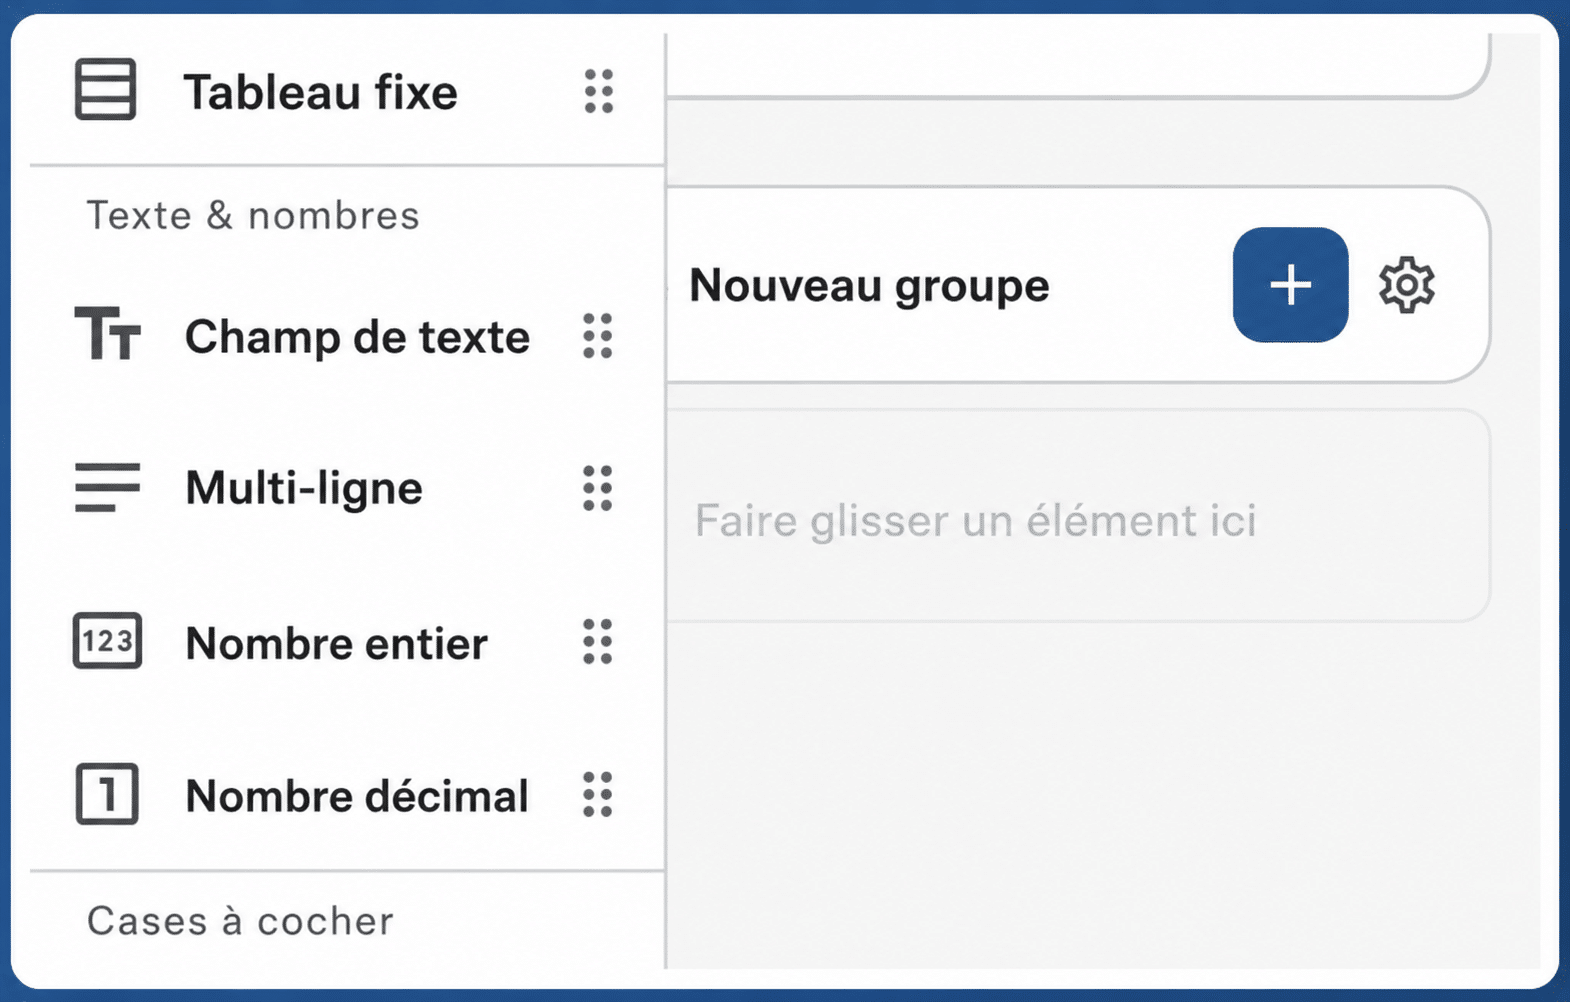The image size is (1570, 1002).
Task: Click the Multi-ligne lines icon
Action: coord(107,488)
